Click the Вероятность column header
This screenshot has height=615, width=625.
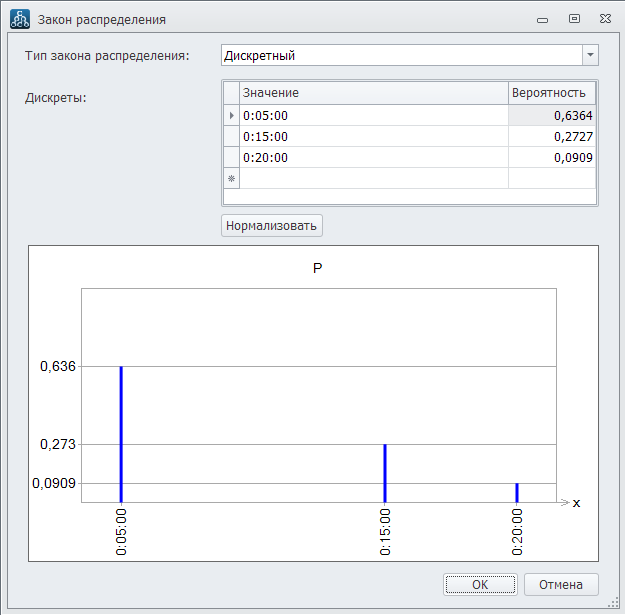pos(551,93)
